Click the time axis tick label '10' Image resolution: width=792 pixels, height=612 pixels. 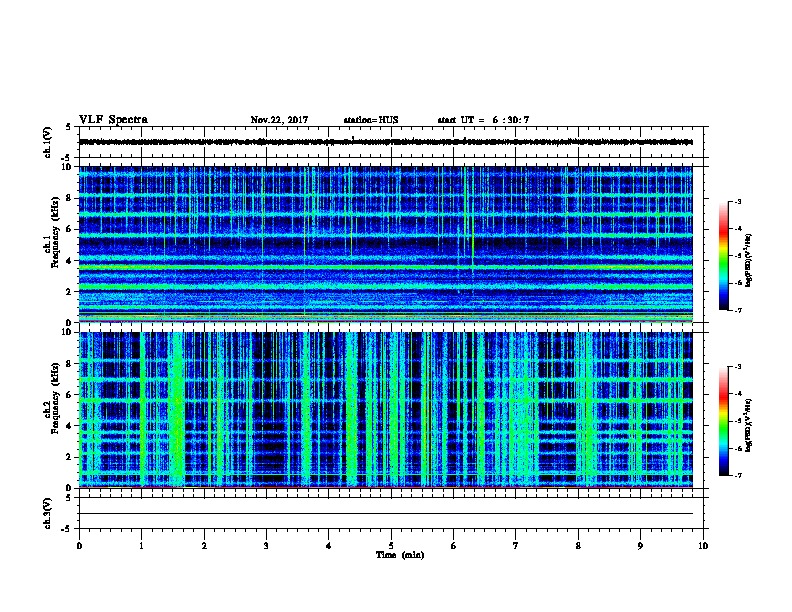click(703, 545)
